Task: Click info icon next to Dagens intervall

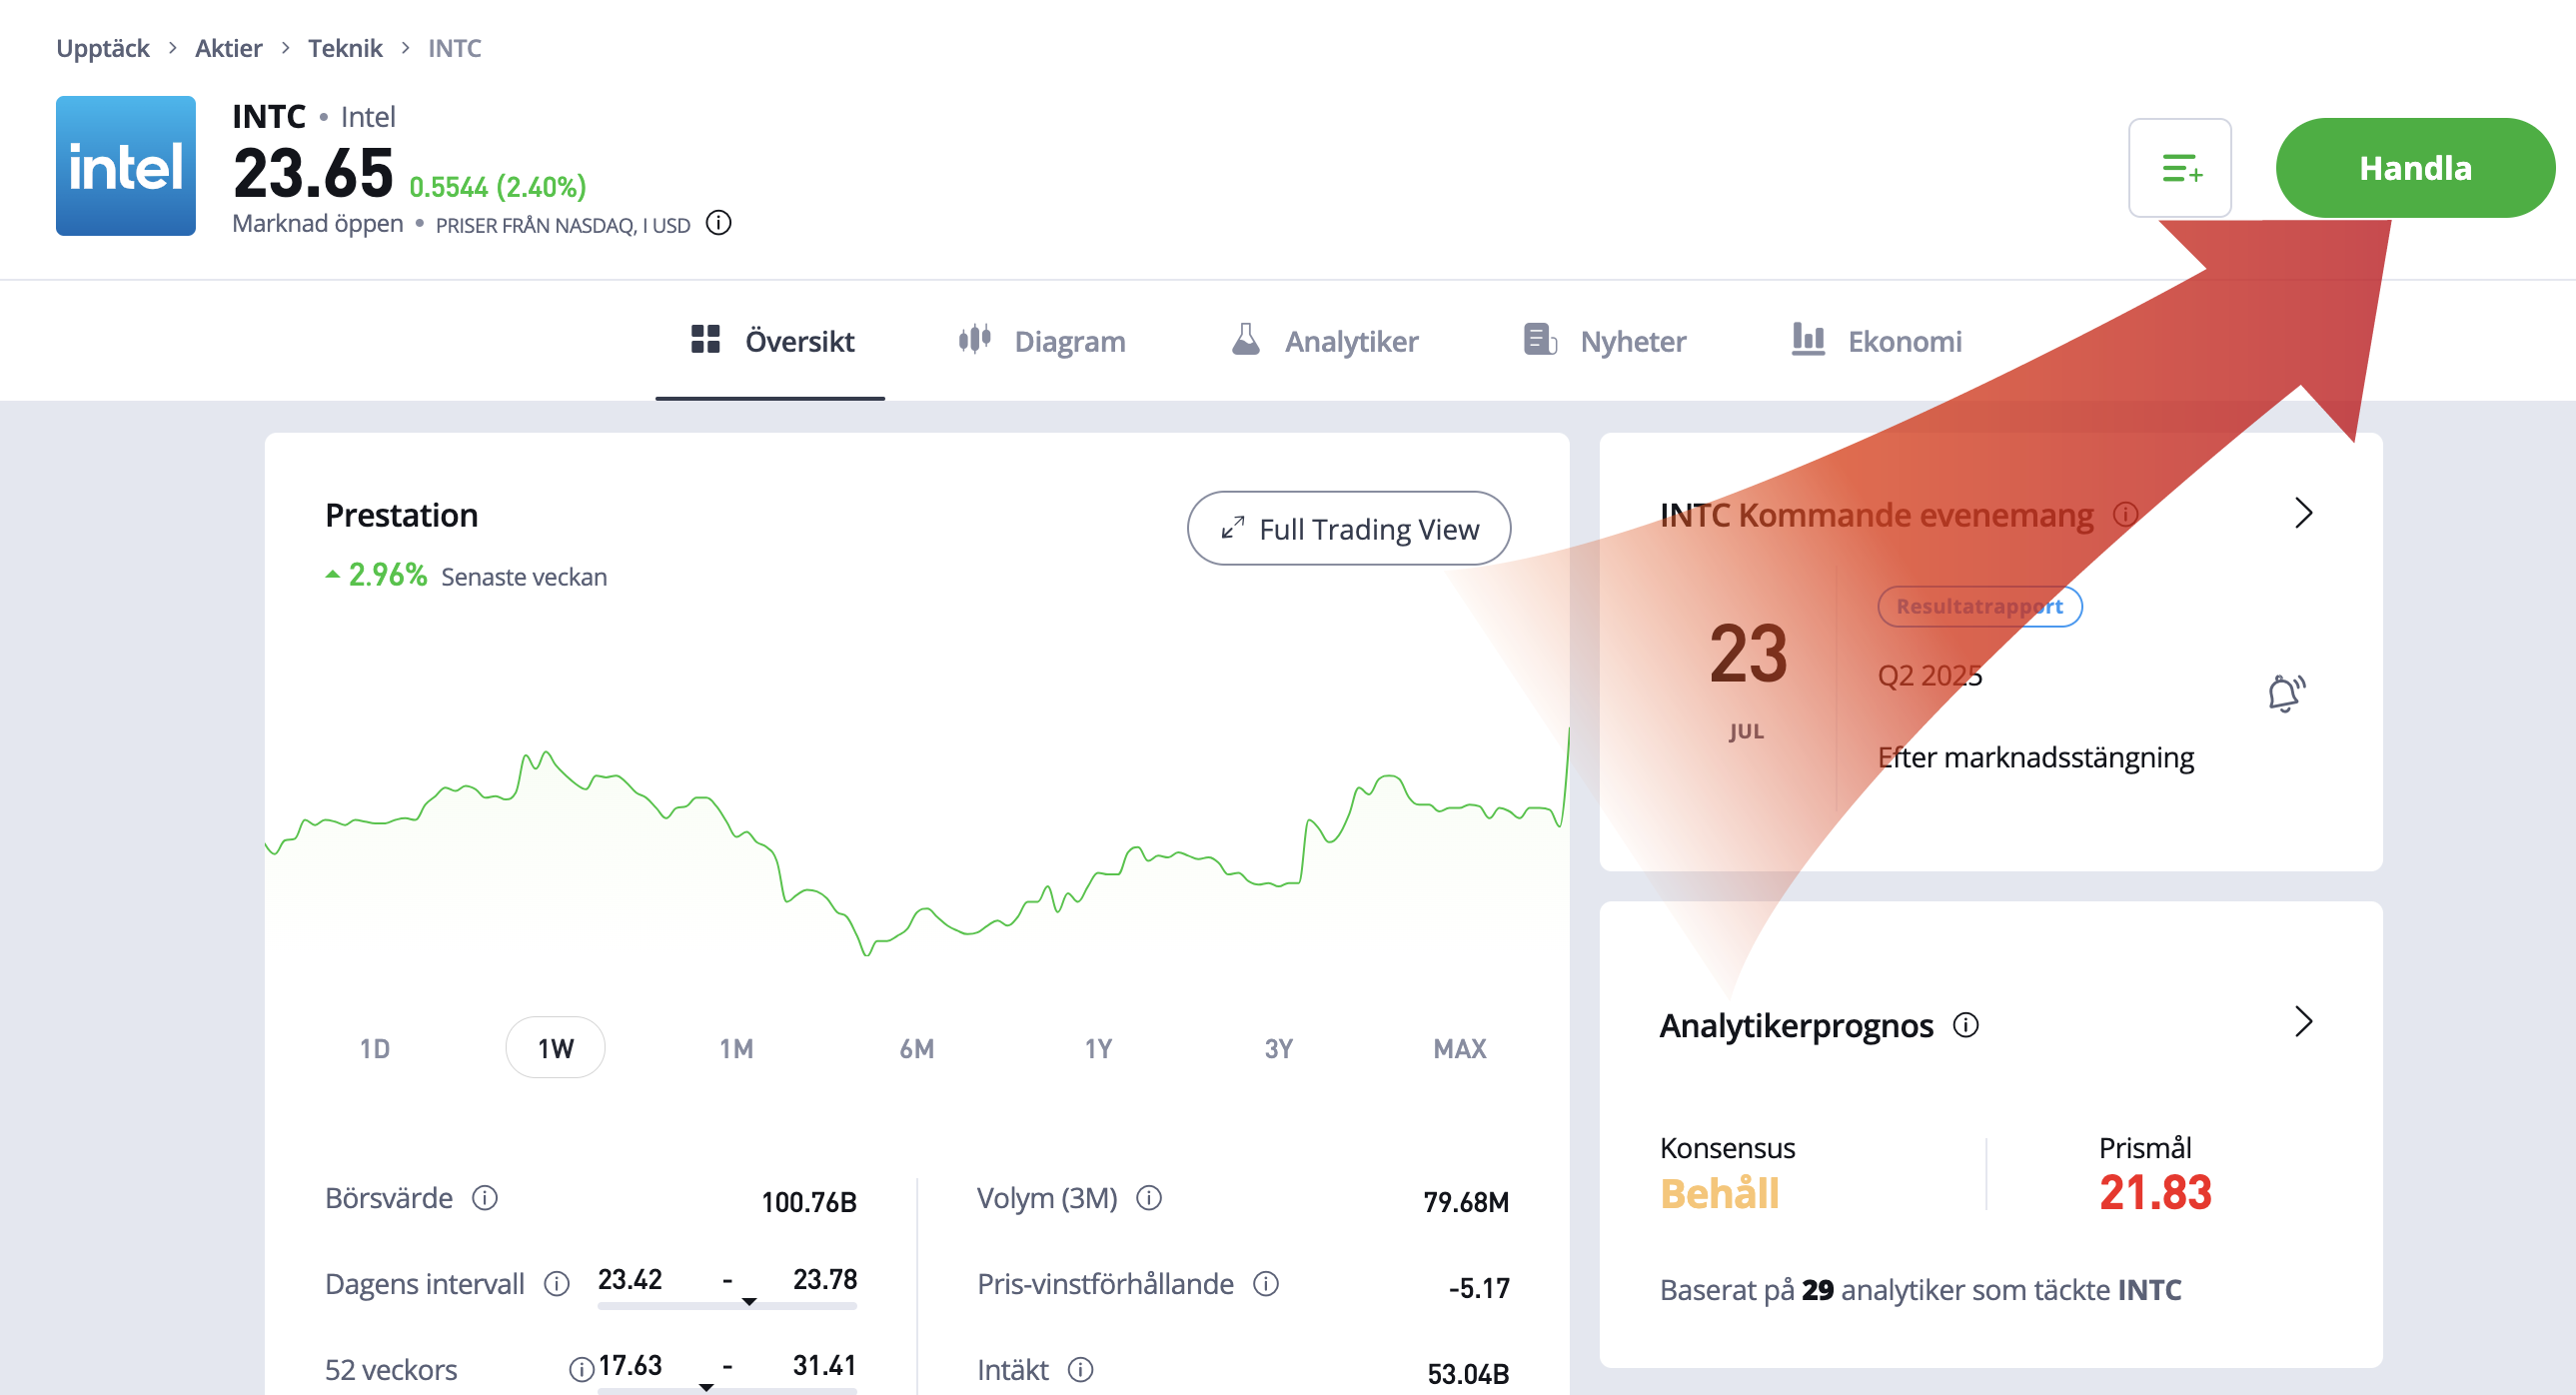Action: point(557,1283)
